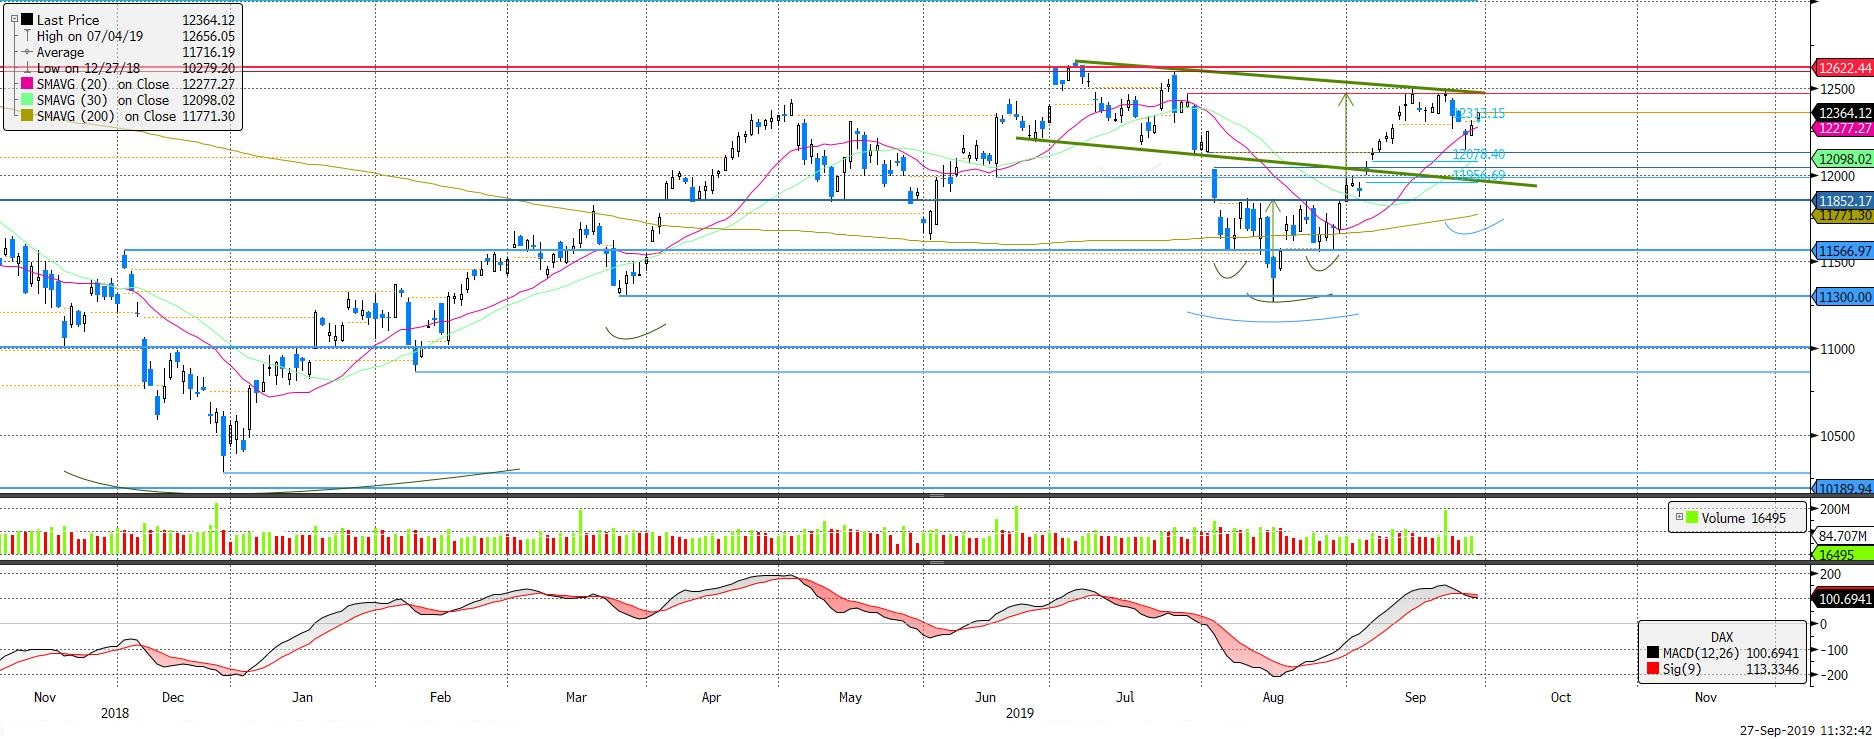Click the blue 11852.17 level tag
The height and width of the screenshot is (739, 1874).
click(x=1843, y=201)
